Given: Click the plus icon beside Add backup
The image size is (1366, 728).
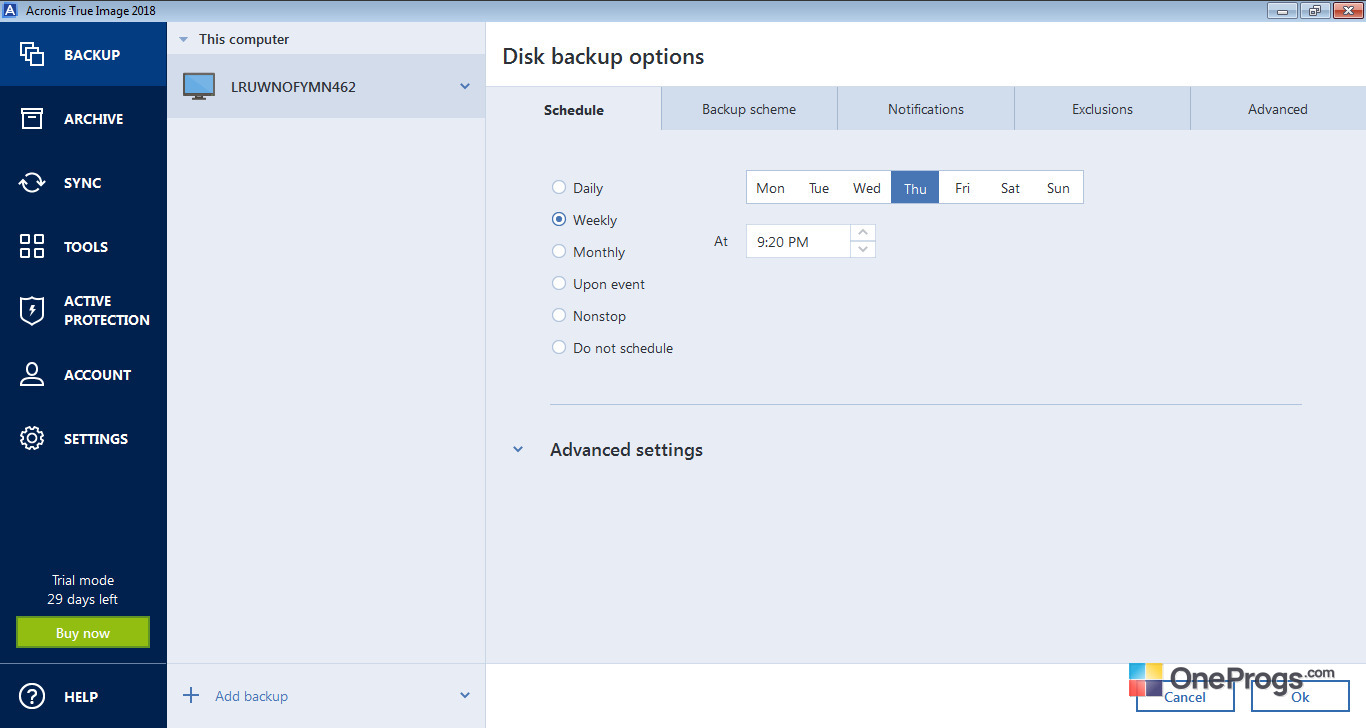Looking at the screenshot, I should (x=190, y=696).
